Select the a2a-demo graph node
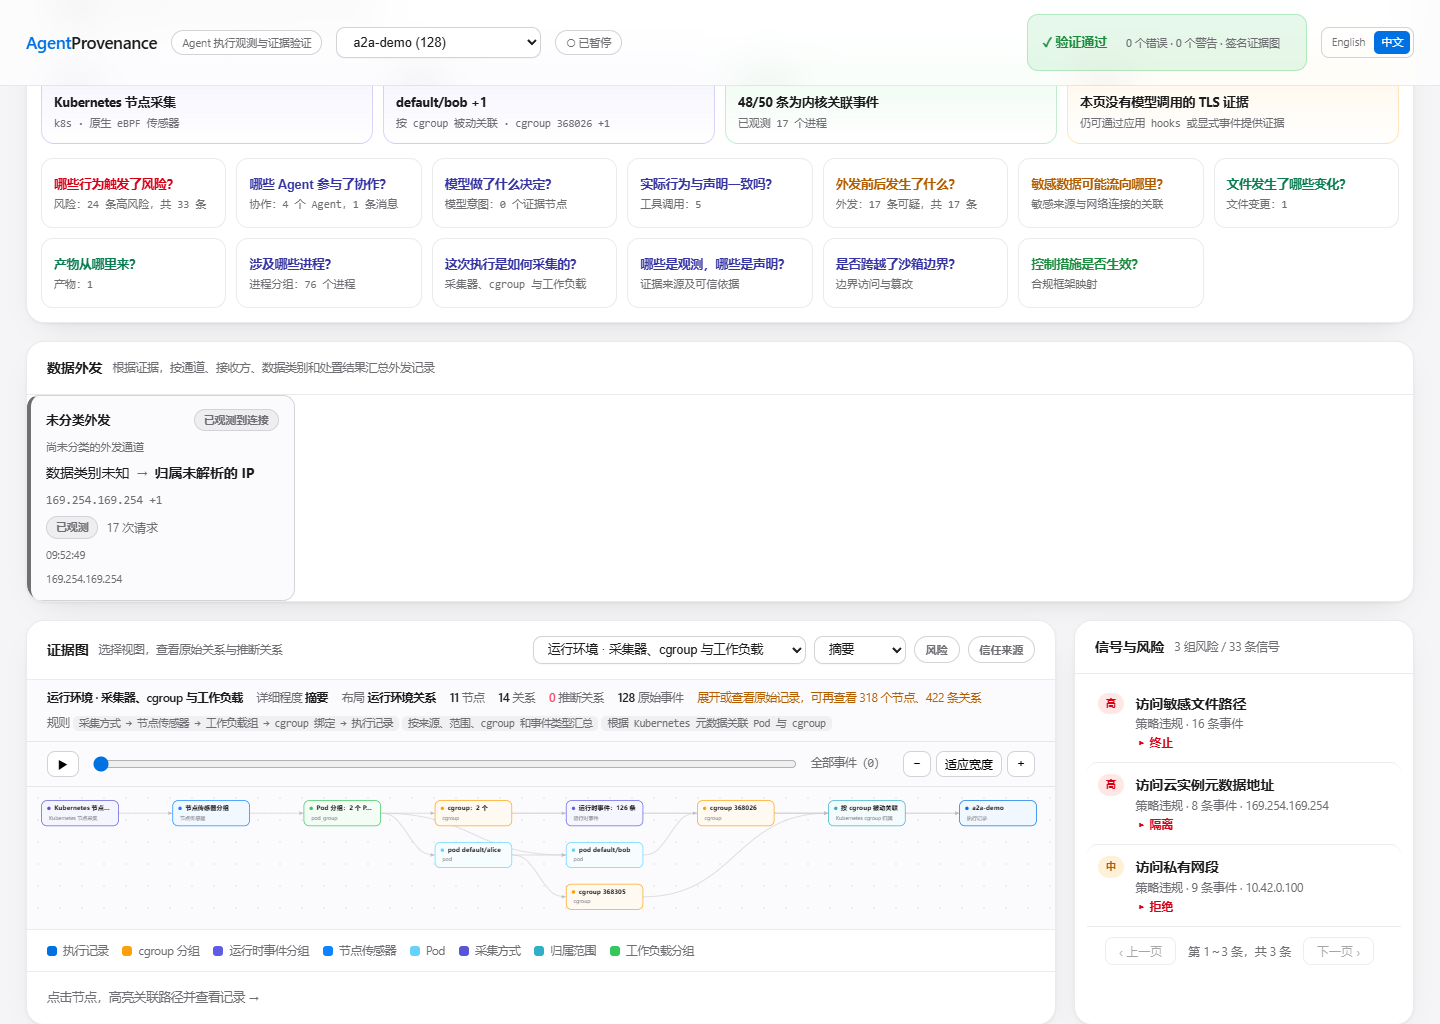This screenshot has height=1024, width=1440. coord(997,813)
